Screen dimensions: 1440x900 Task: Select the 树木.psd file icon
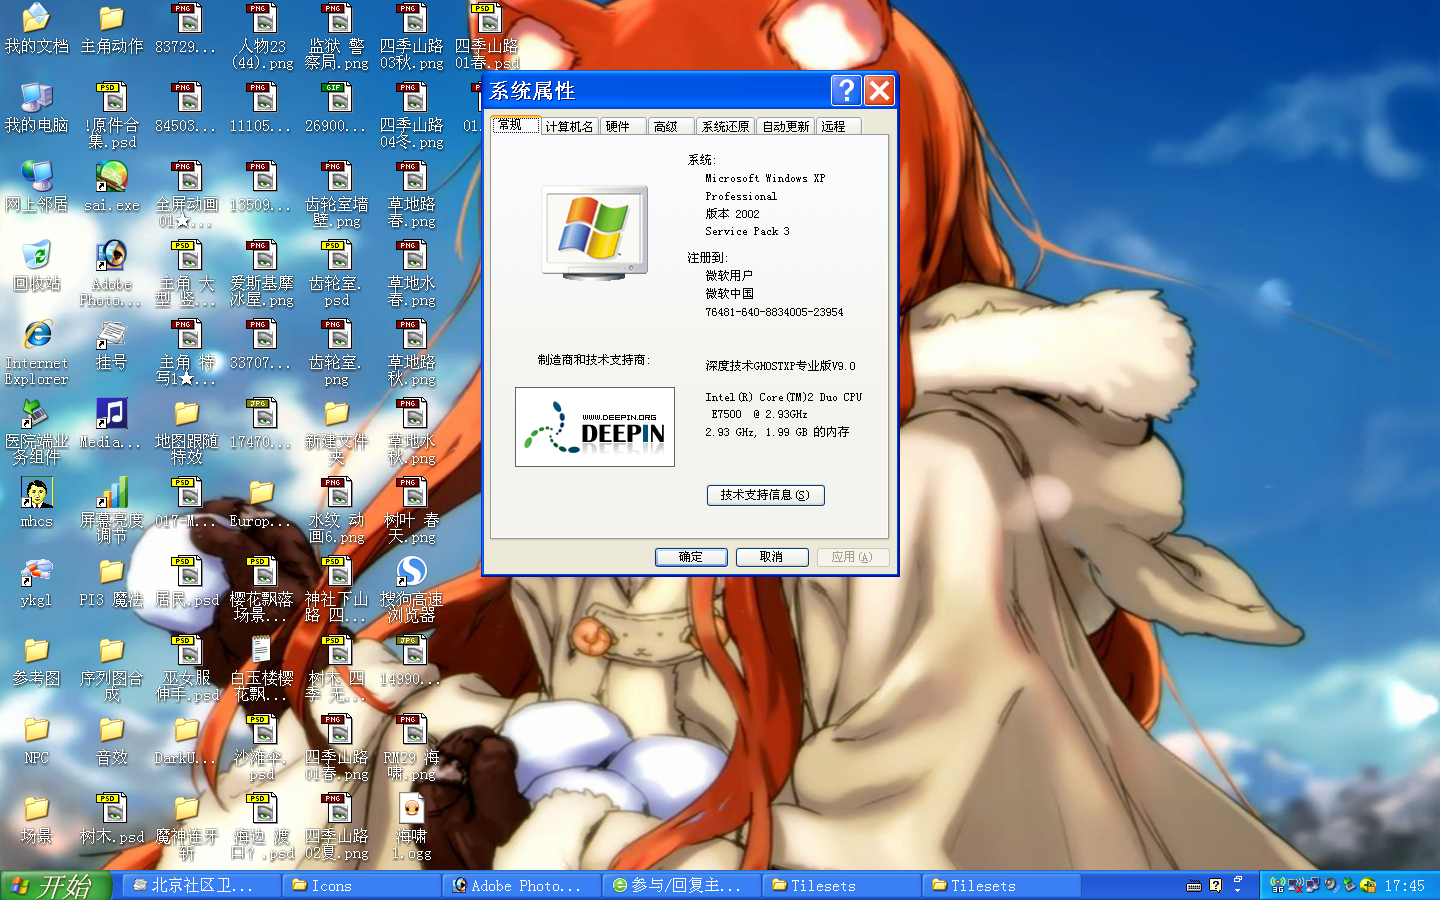[x=111, y=819]
